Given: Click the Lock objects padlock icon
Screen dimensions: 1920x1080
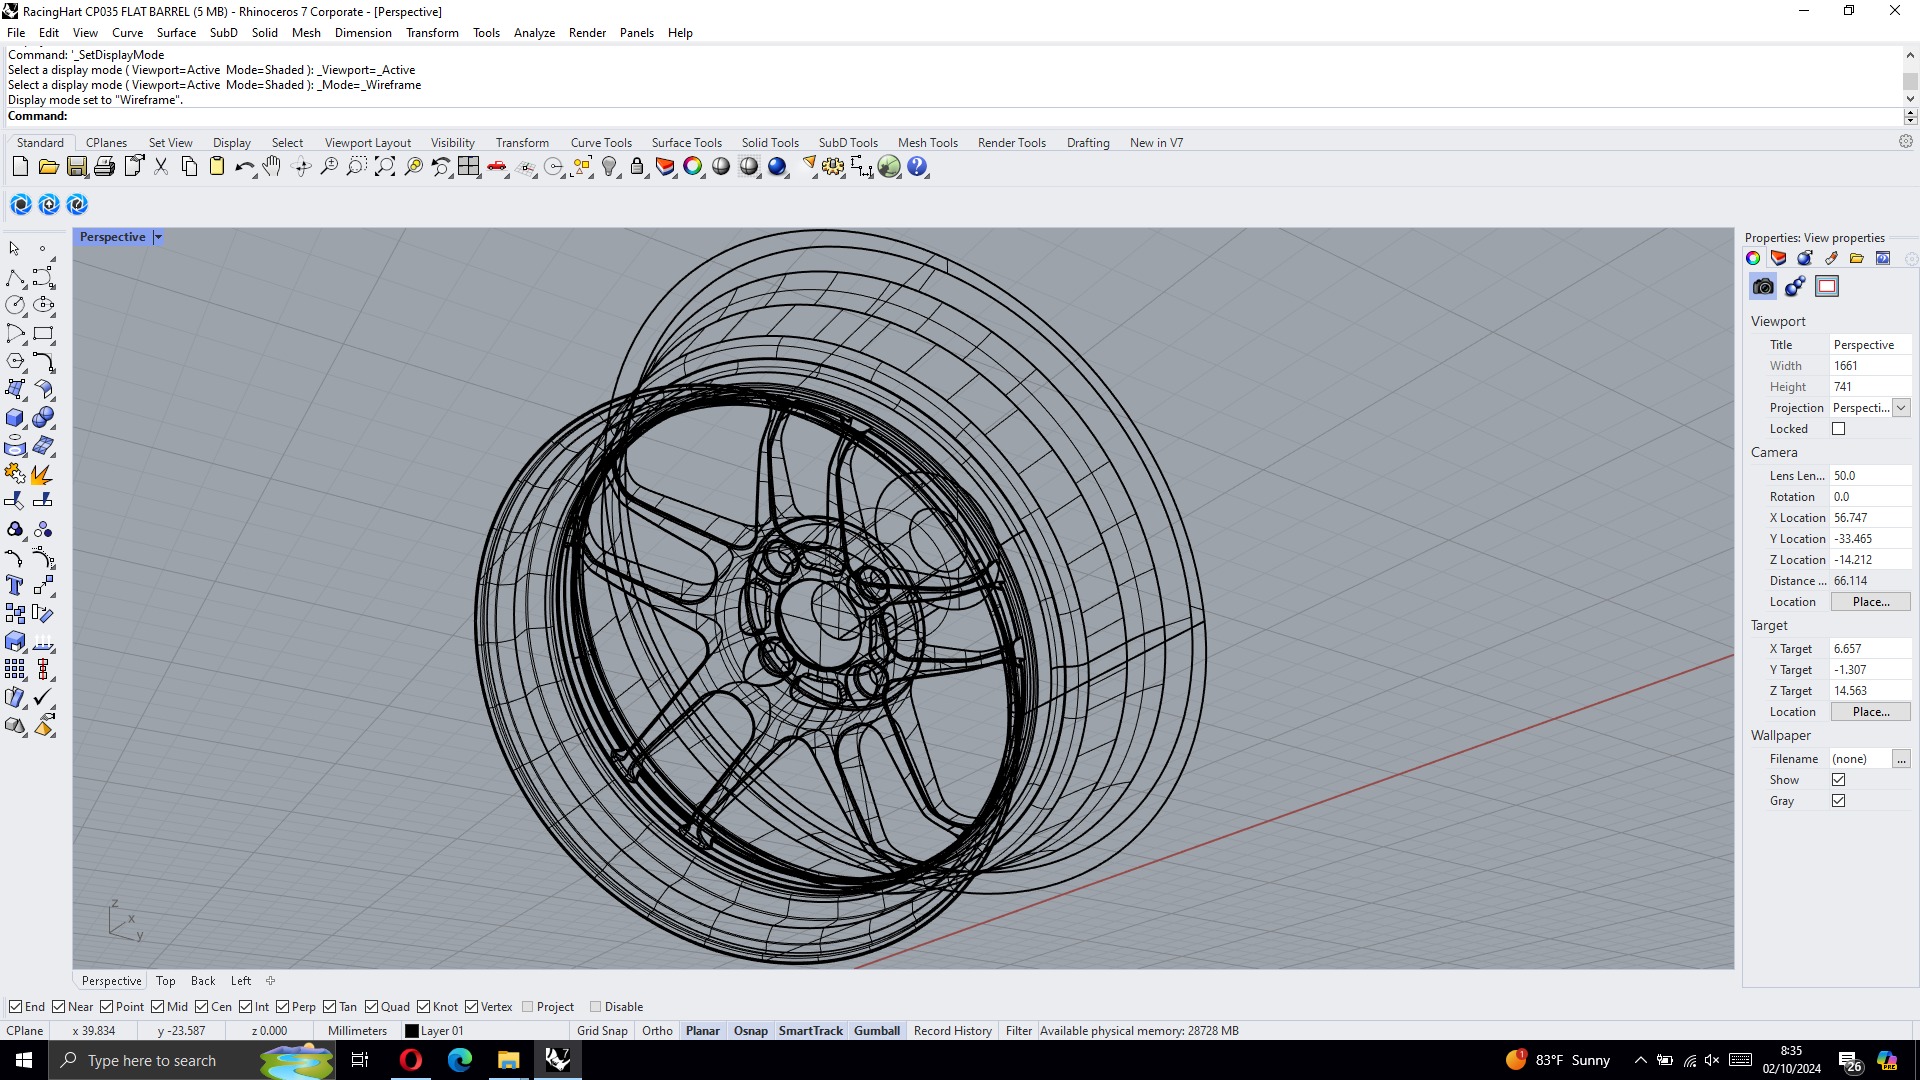Looking at the screenshot, I should 637,167.
